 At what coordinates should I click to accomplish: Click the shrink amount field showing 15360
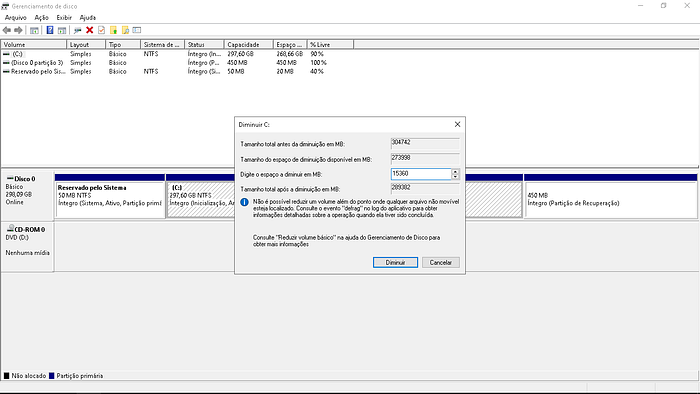tap(421, 174)
